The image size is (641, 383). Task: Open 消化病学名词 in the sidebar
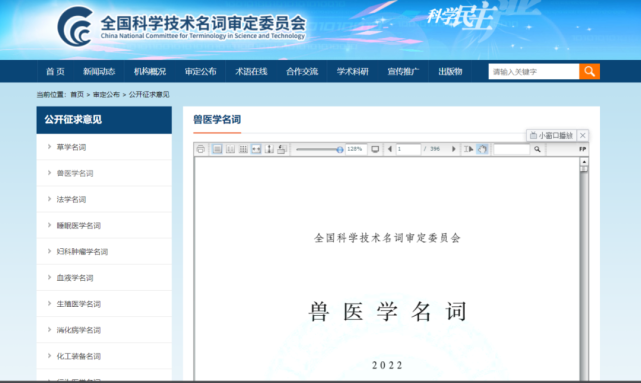point(78,330)
